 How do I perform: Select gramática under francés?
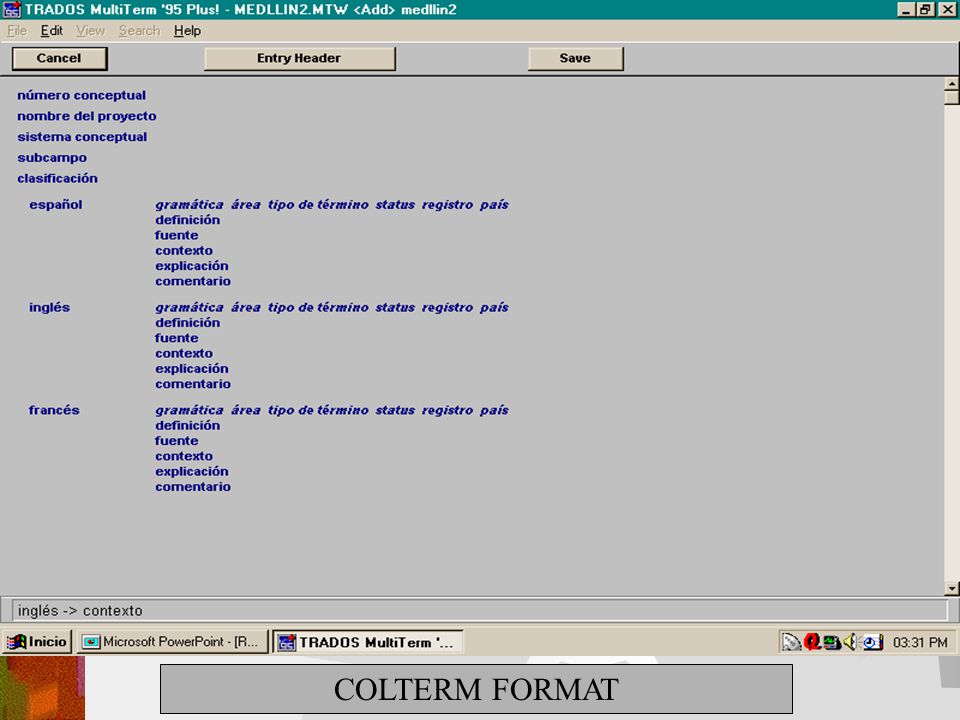click(189, 411)
